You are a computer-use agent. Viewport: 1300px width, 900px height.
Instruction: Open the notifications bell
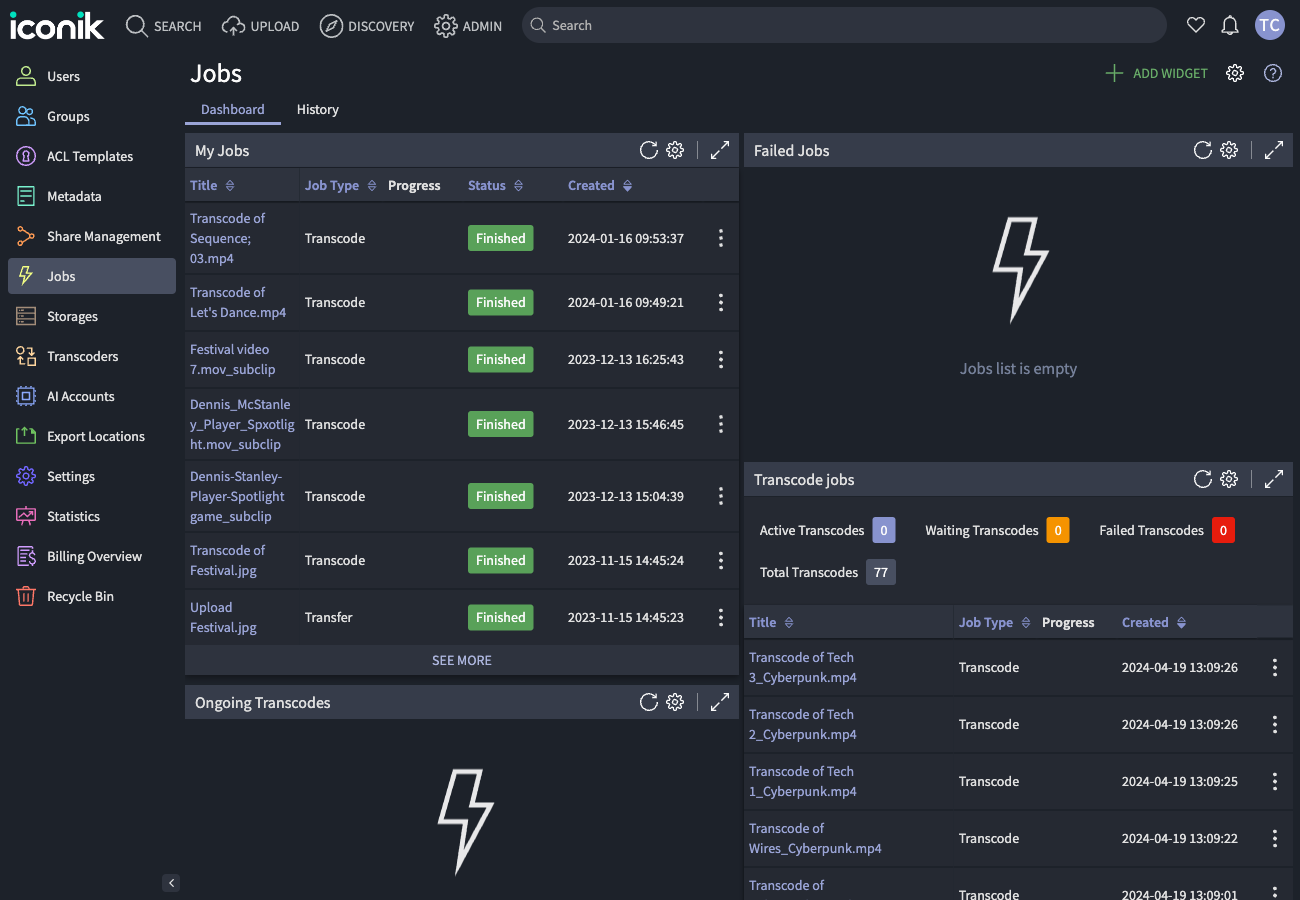coord(1230,25)
